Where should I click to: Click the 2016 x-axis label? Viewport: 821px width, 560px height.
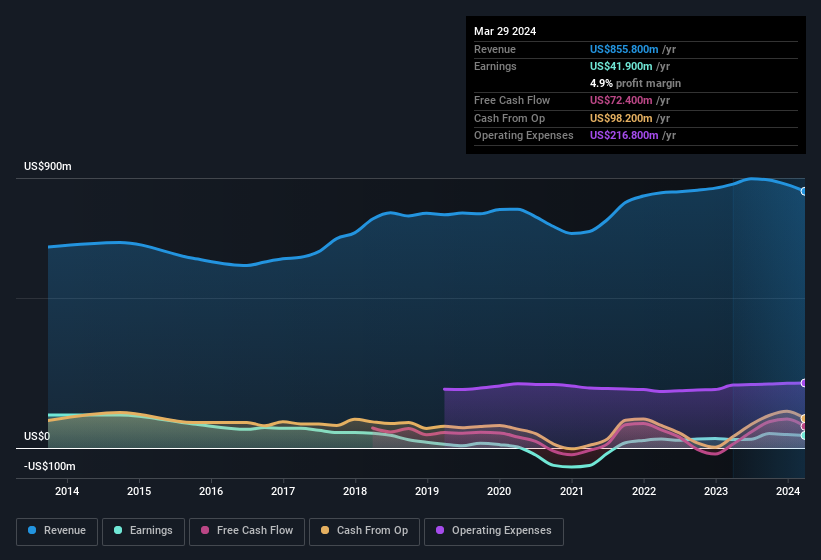(x=211, y=491)
